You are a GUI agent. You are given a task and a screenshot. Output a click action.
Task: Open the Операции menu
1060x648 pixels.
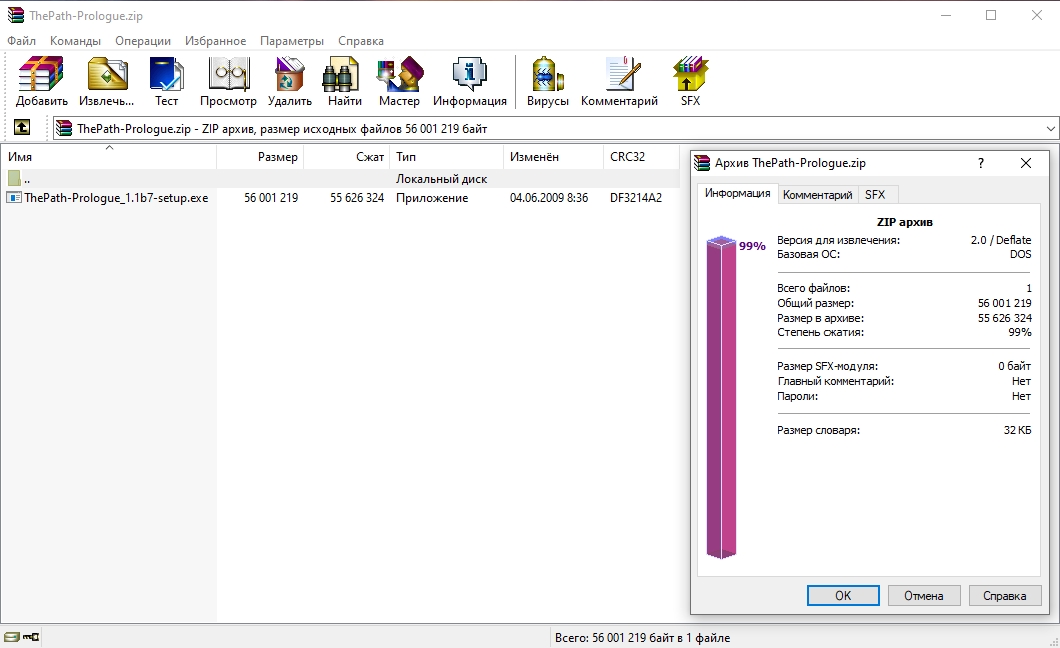[x=143, y=41]
